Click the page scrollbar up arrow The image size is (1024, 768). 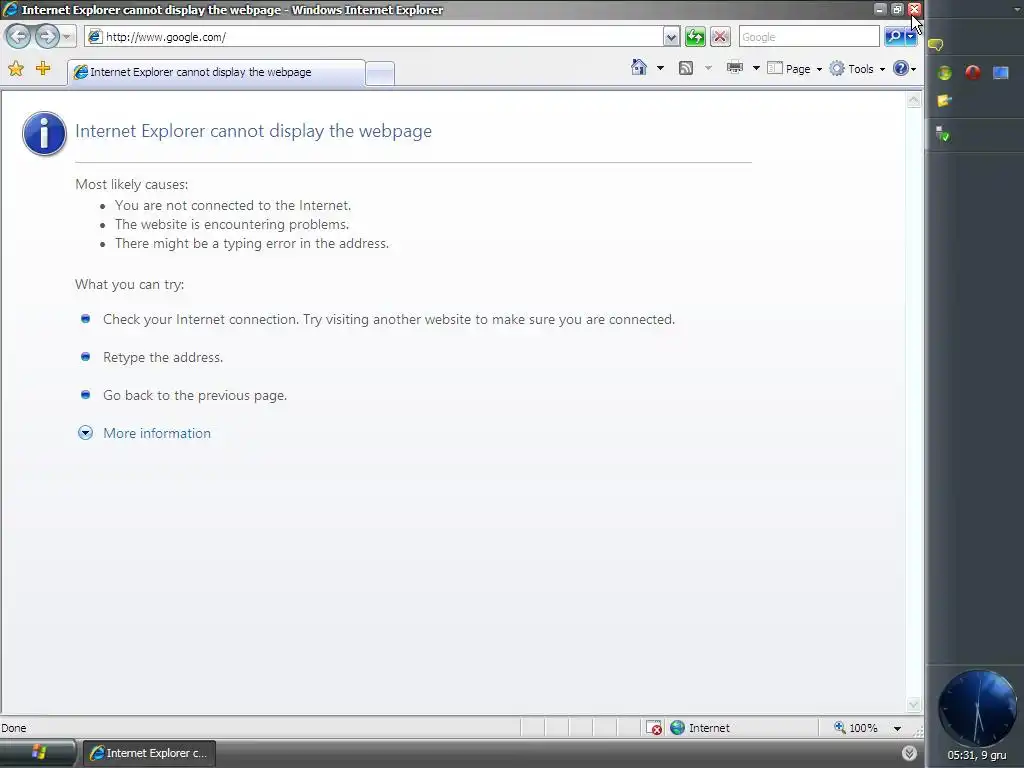click(914, 100)
